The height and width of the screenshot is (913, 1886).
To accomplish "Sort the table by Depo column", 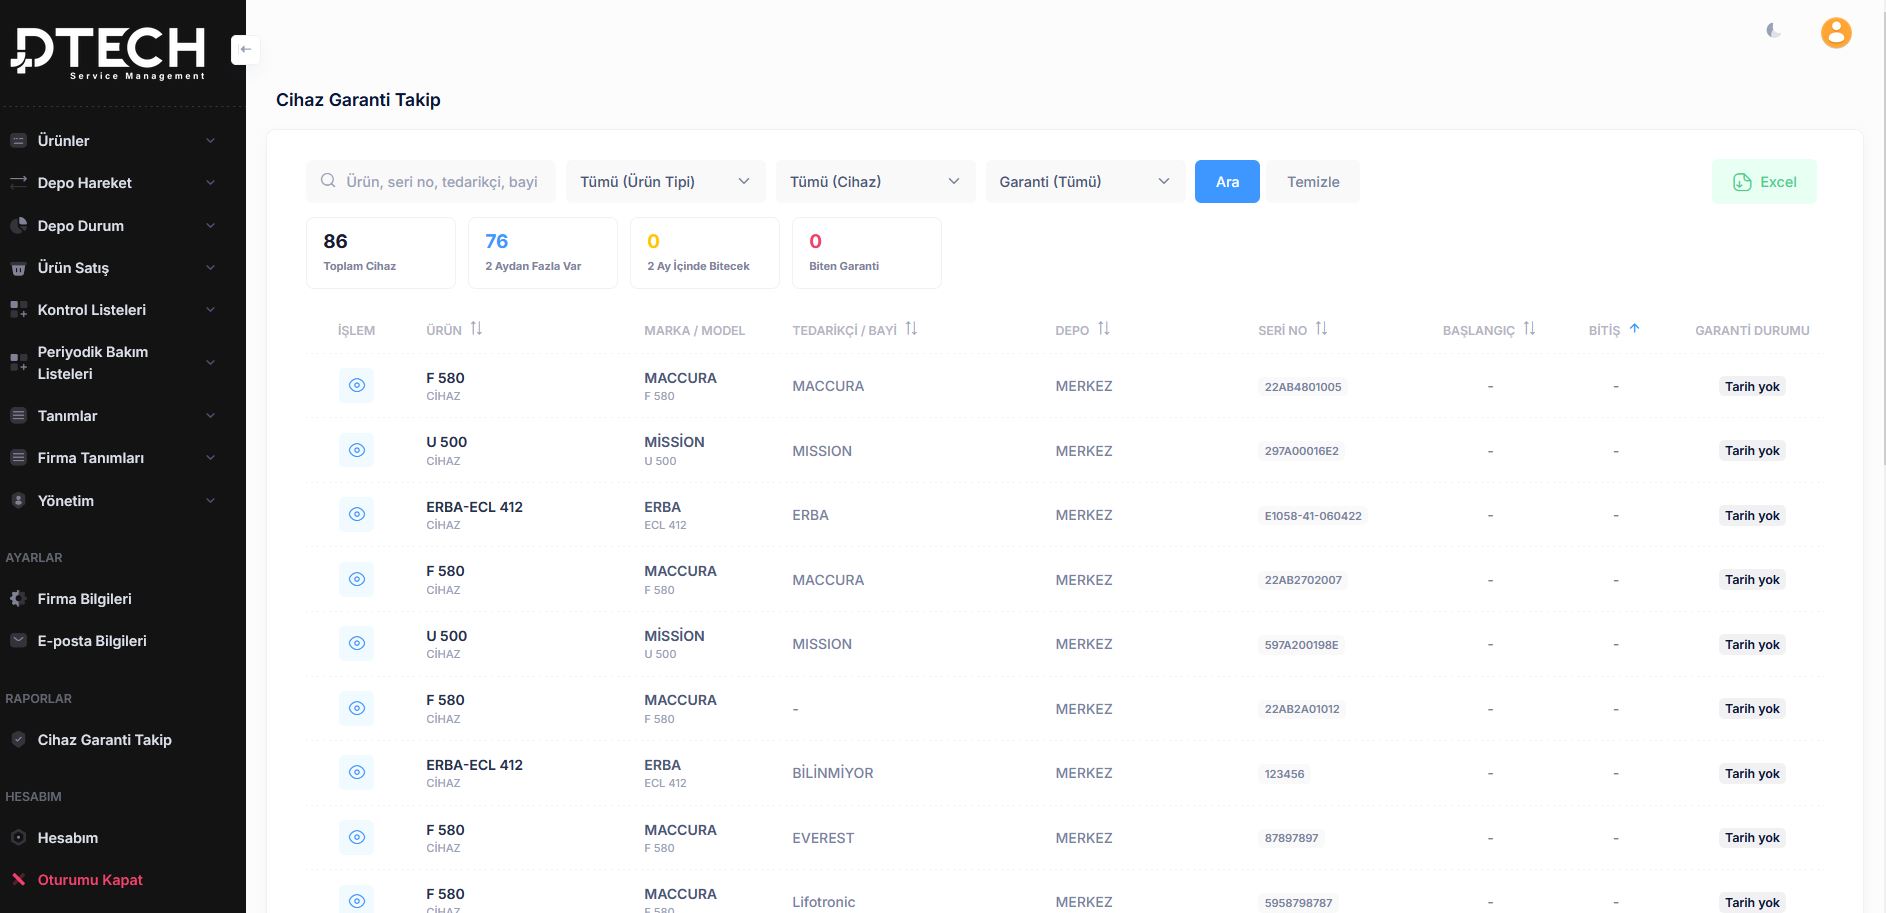I will (x=1104, y=329).
